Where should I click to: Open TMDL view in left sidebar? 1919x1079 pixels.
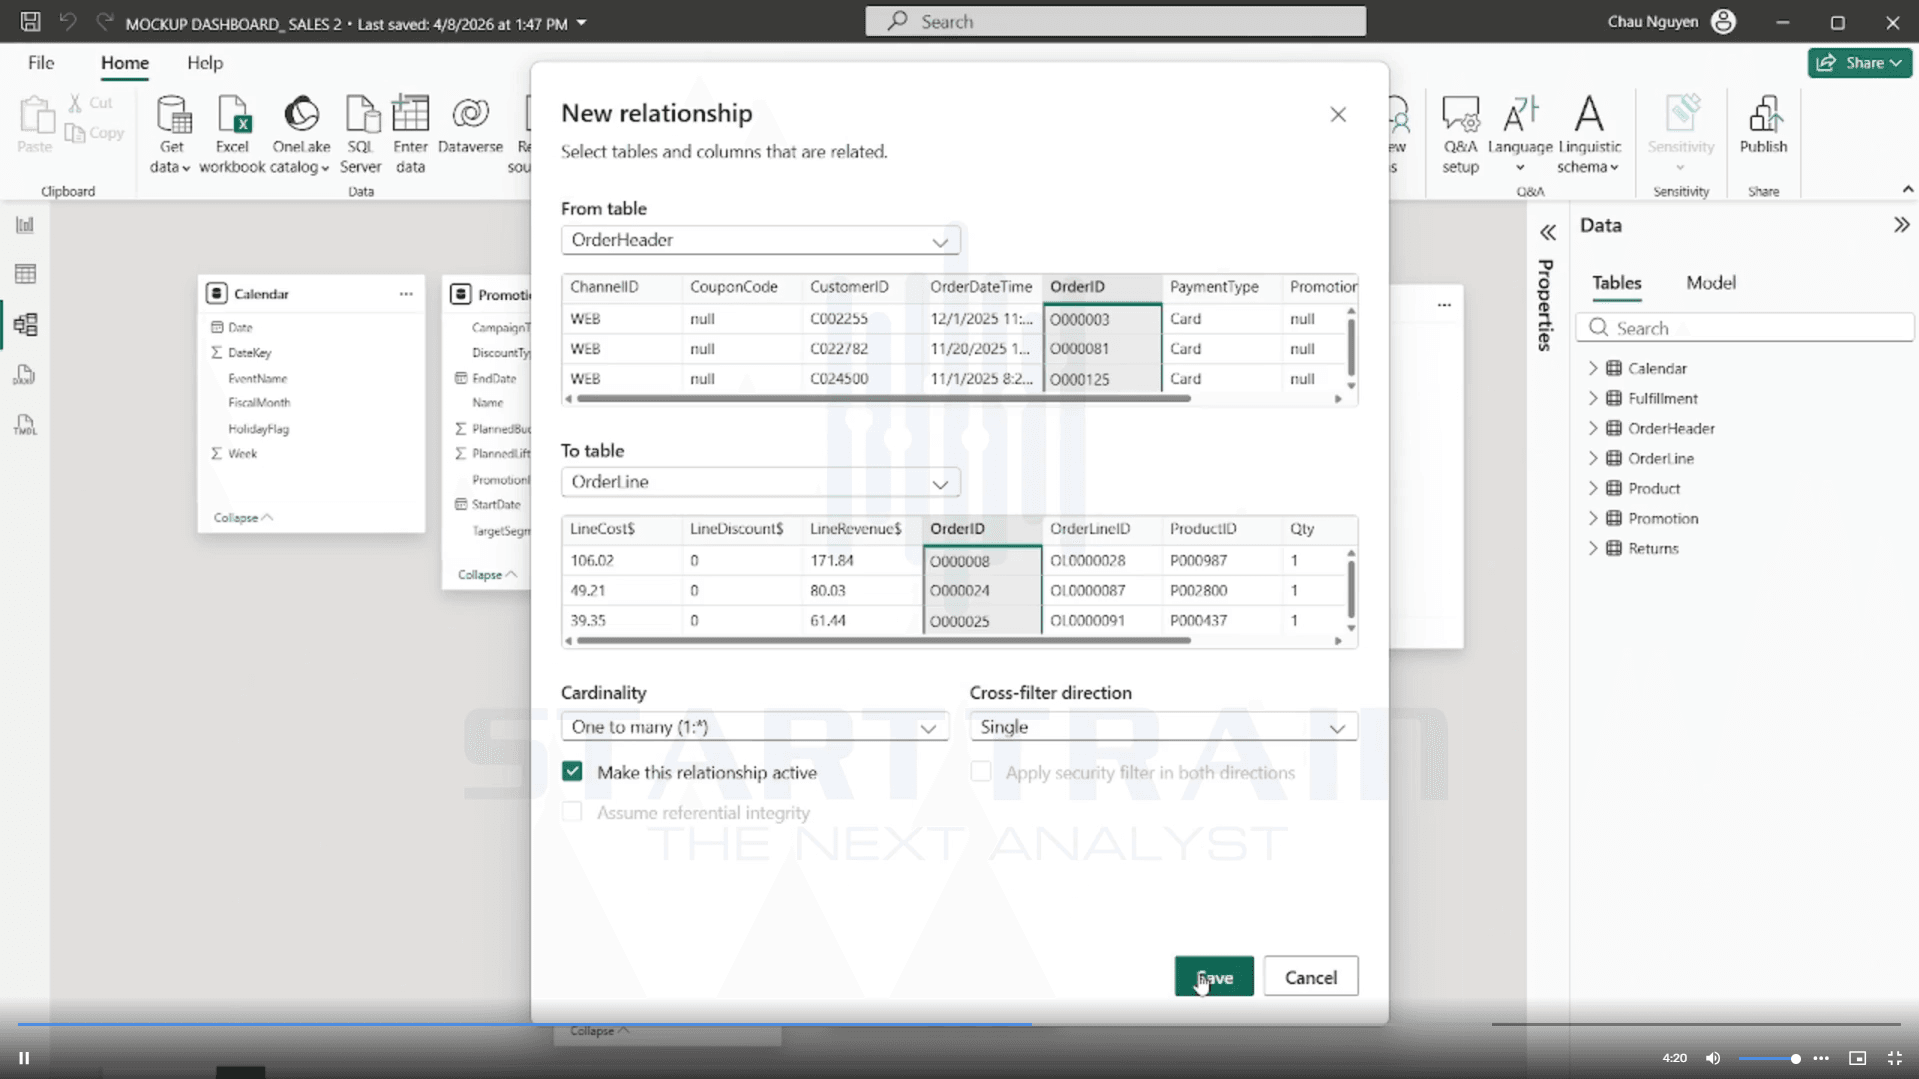25,425
